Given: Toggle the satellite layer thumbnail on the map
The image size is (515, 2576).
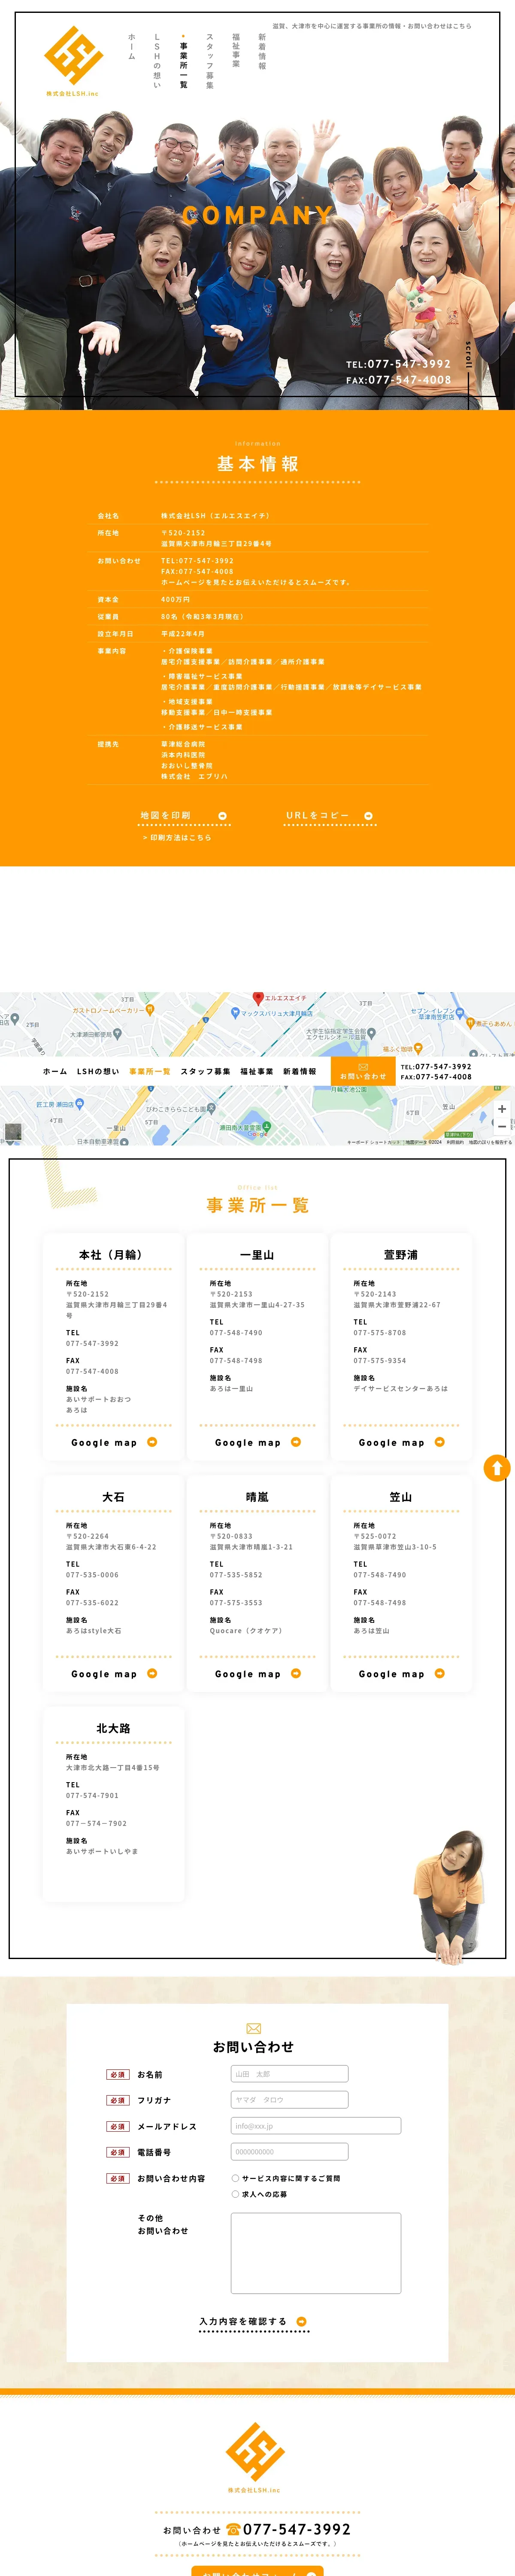Looking at the screenshot, I should click(13, 1132).
